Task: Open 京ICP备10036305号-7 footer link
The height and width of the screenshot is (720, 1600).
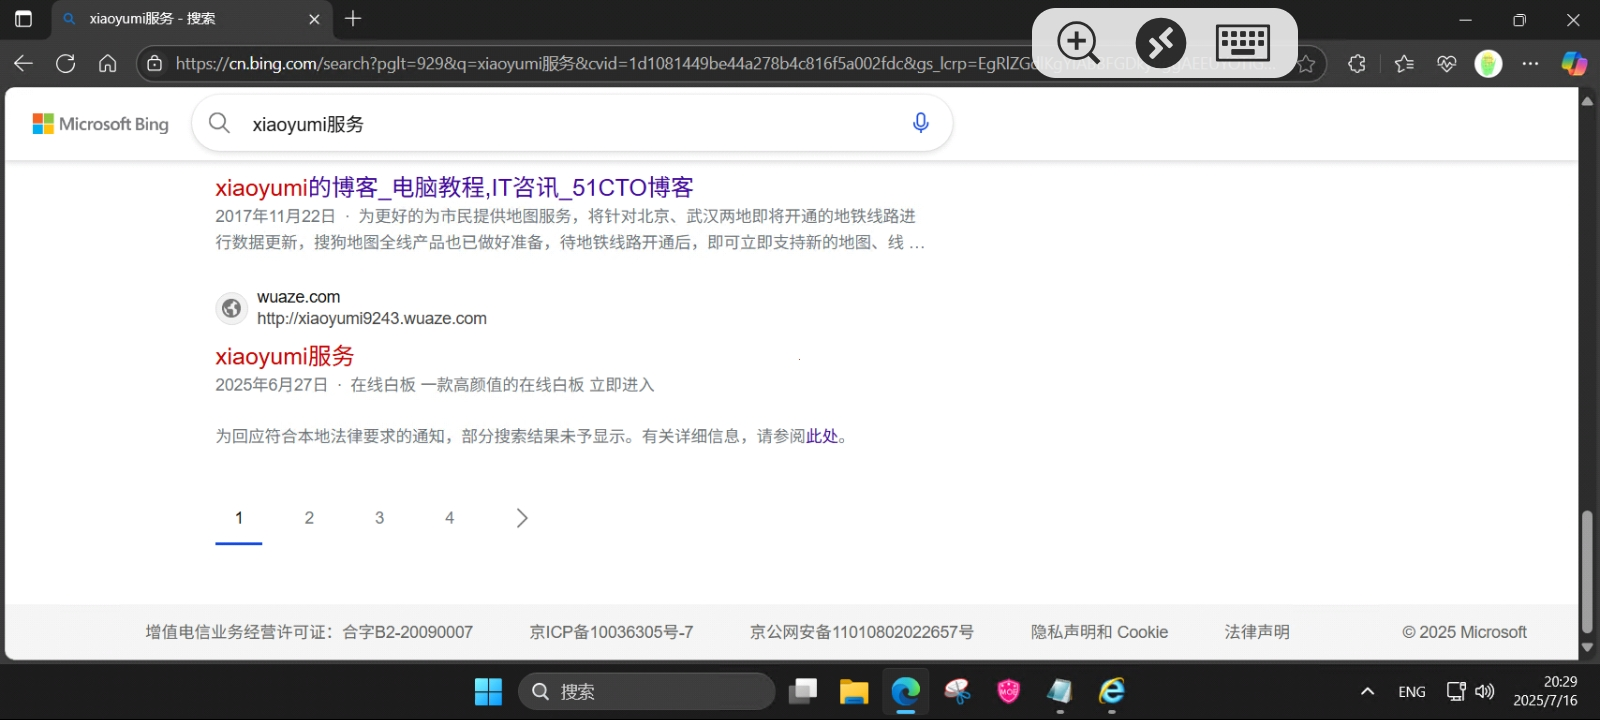Action: (x=611, y=632)
